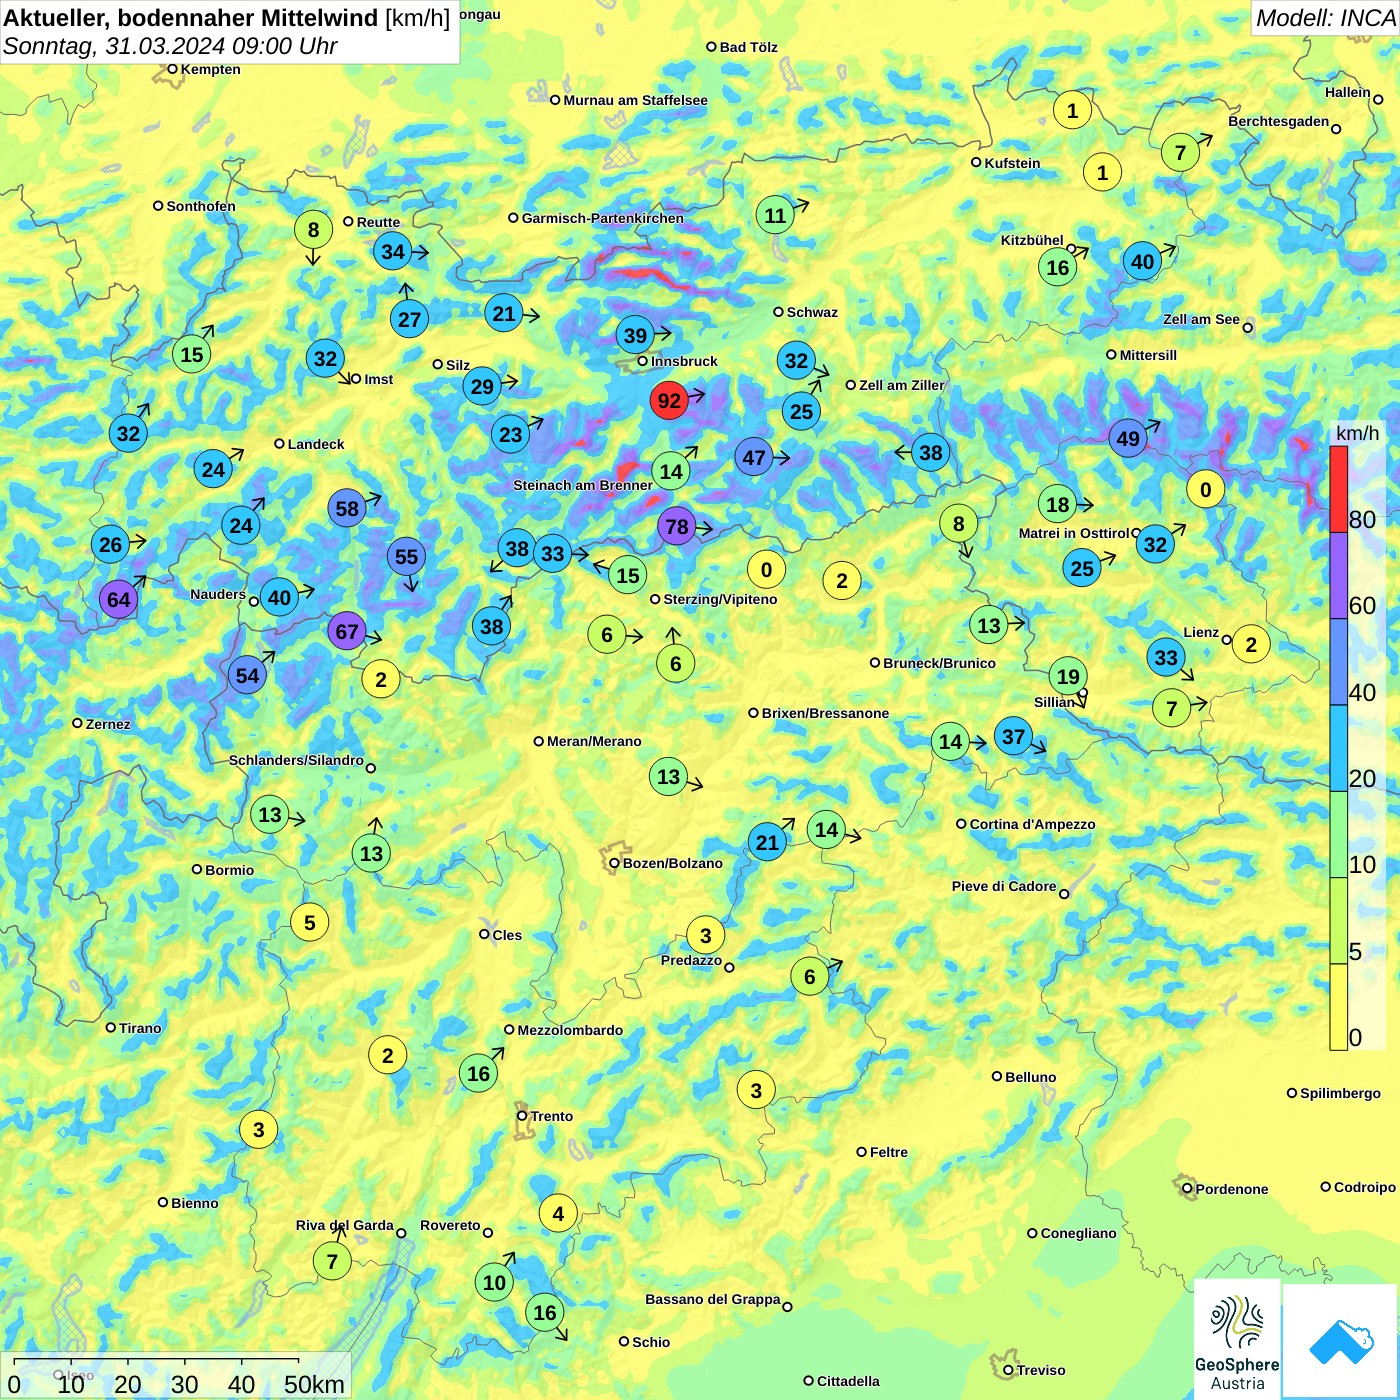Image resolution: width=1400 pixels, height=1400 pixels.
Task: Select the 7 marker near Riva del Garda
Action: coord(332,1261)
